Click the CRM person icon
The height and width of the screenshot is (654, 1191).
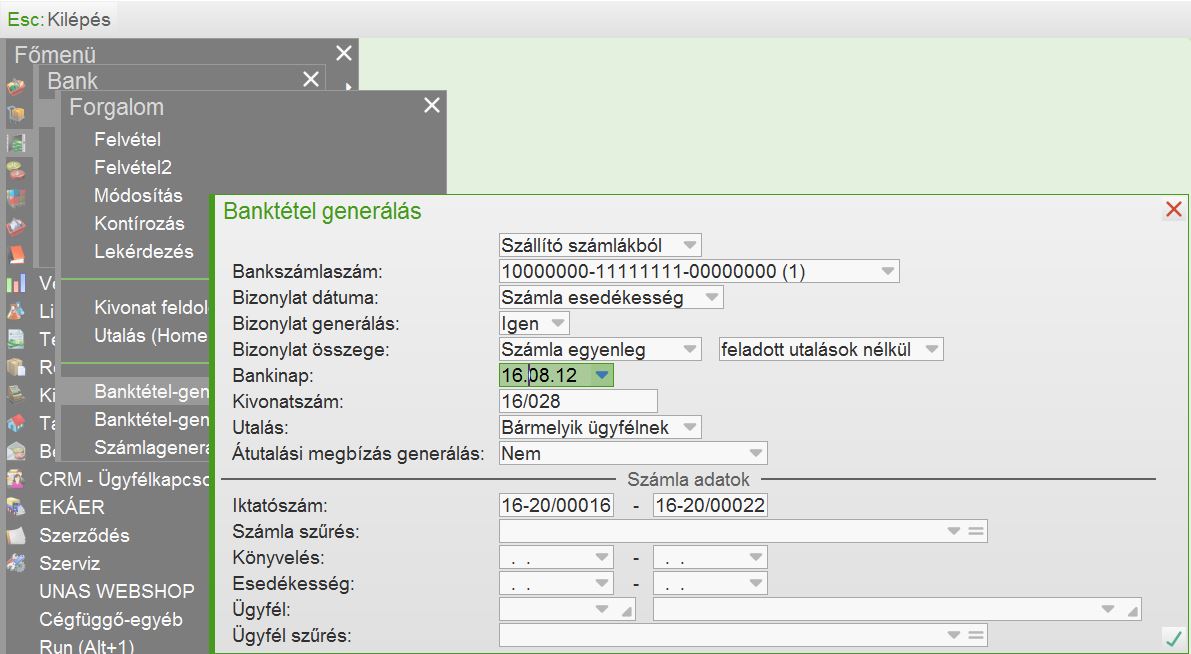tap(16, 479)
